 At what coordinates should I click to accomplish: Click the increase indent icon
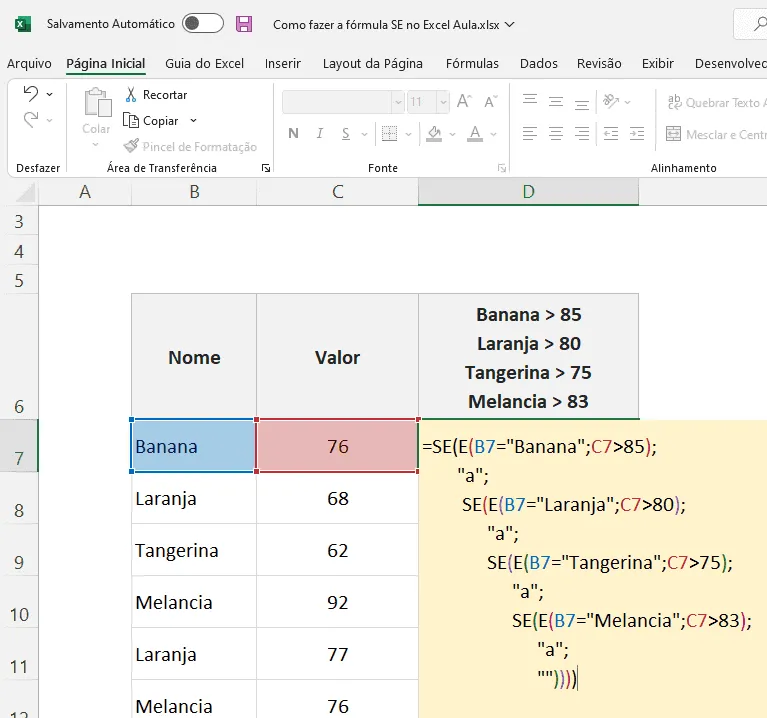click(x=637, y=134)
